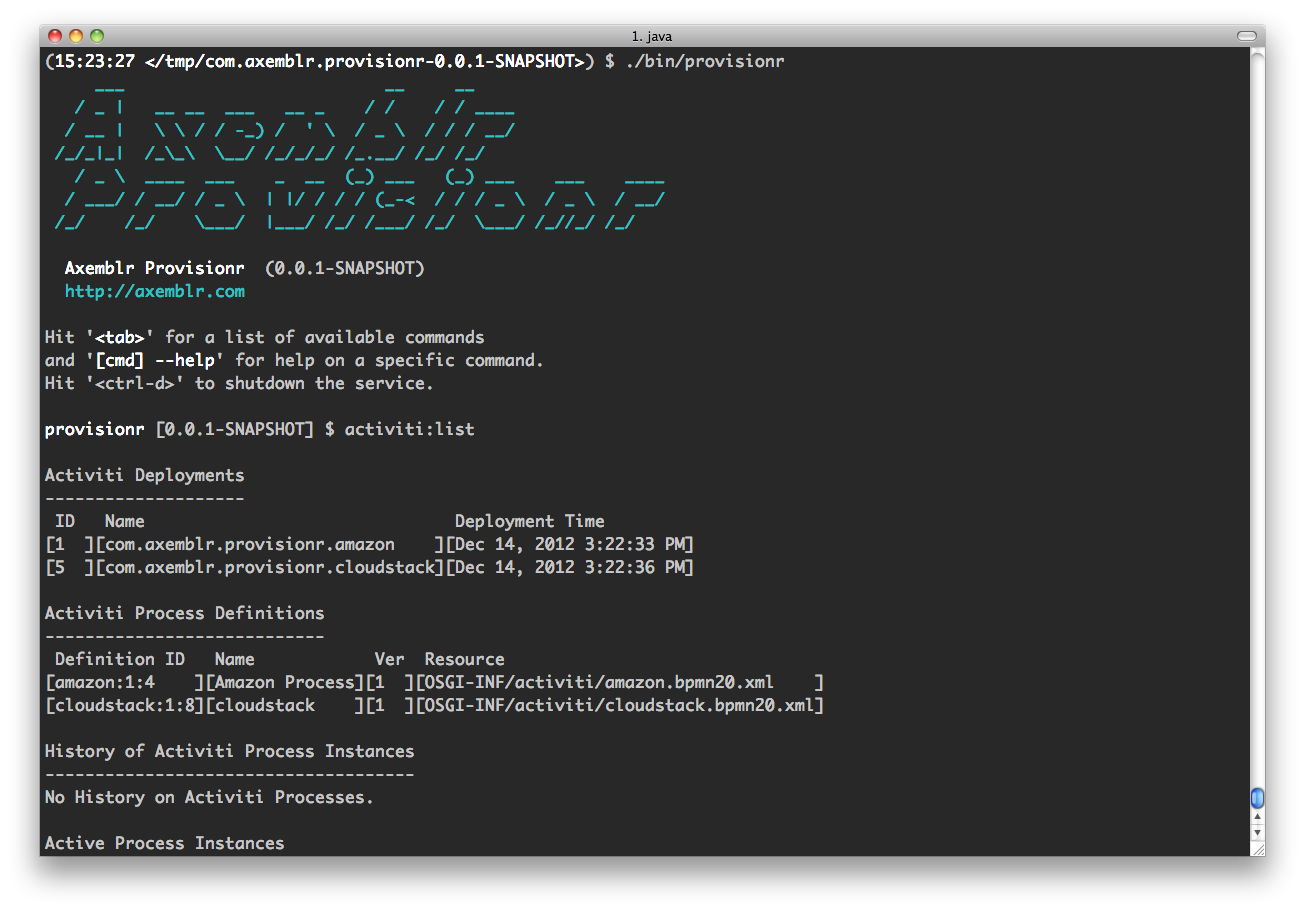Open the http://axemblr.com link

pyautogui.click(x=155, y=292)
